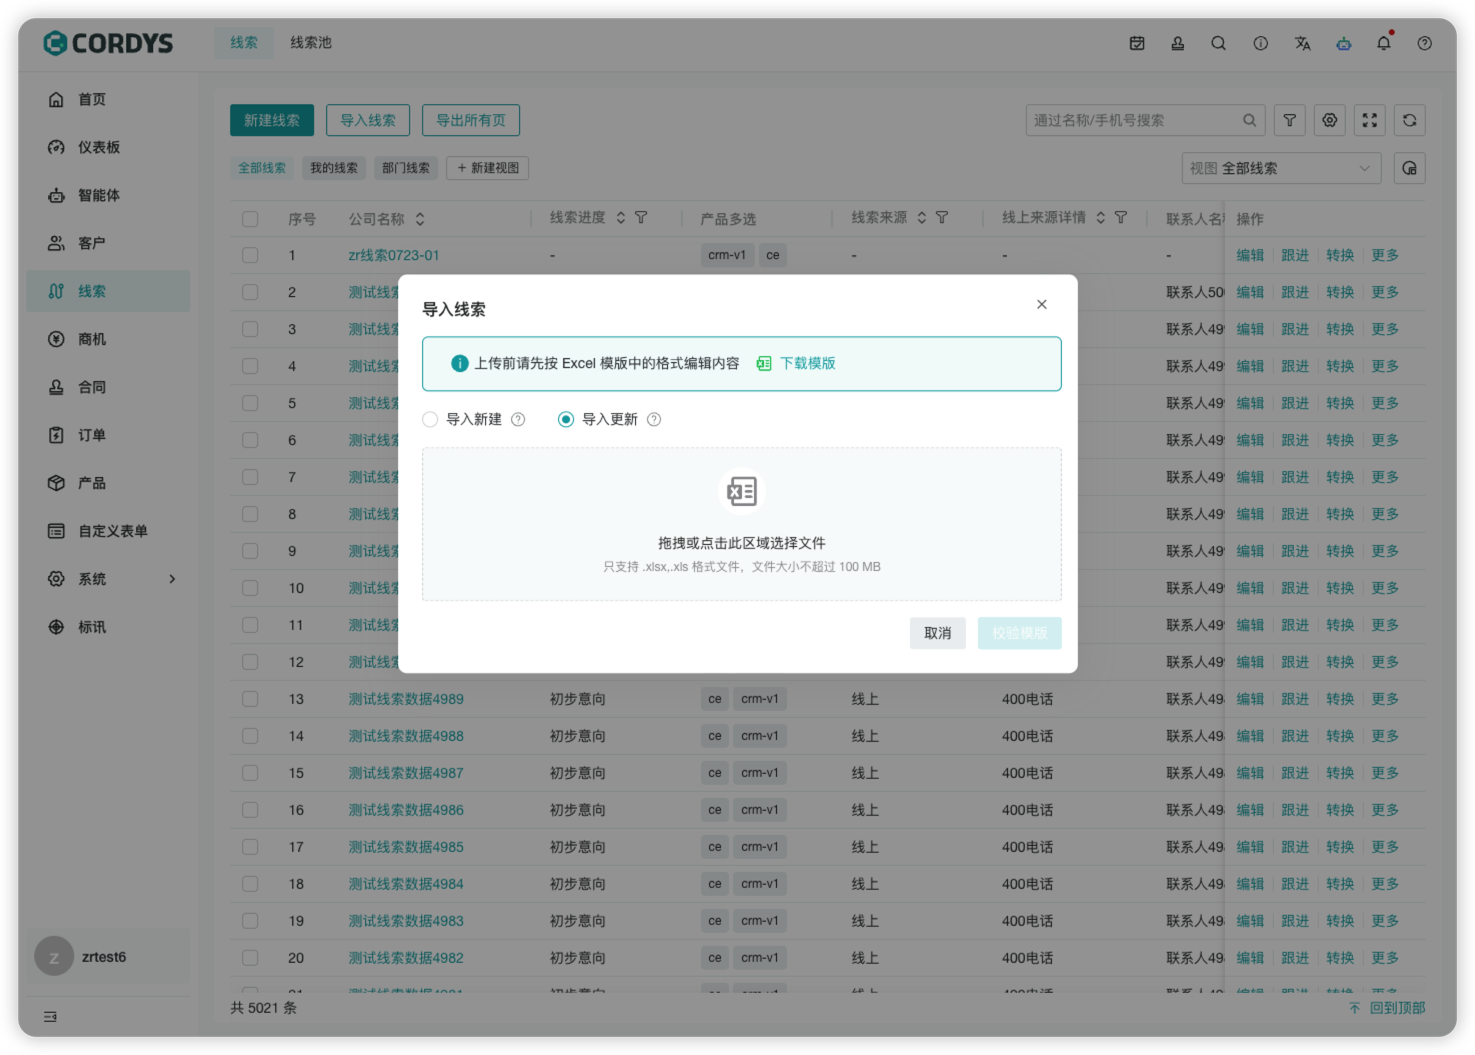1475x1055 pixels.
Task: Open the notifications bell
Action: (1384, 43)
